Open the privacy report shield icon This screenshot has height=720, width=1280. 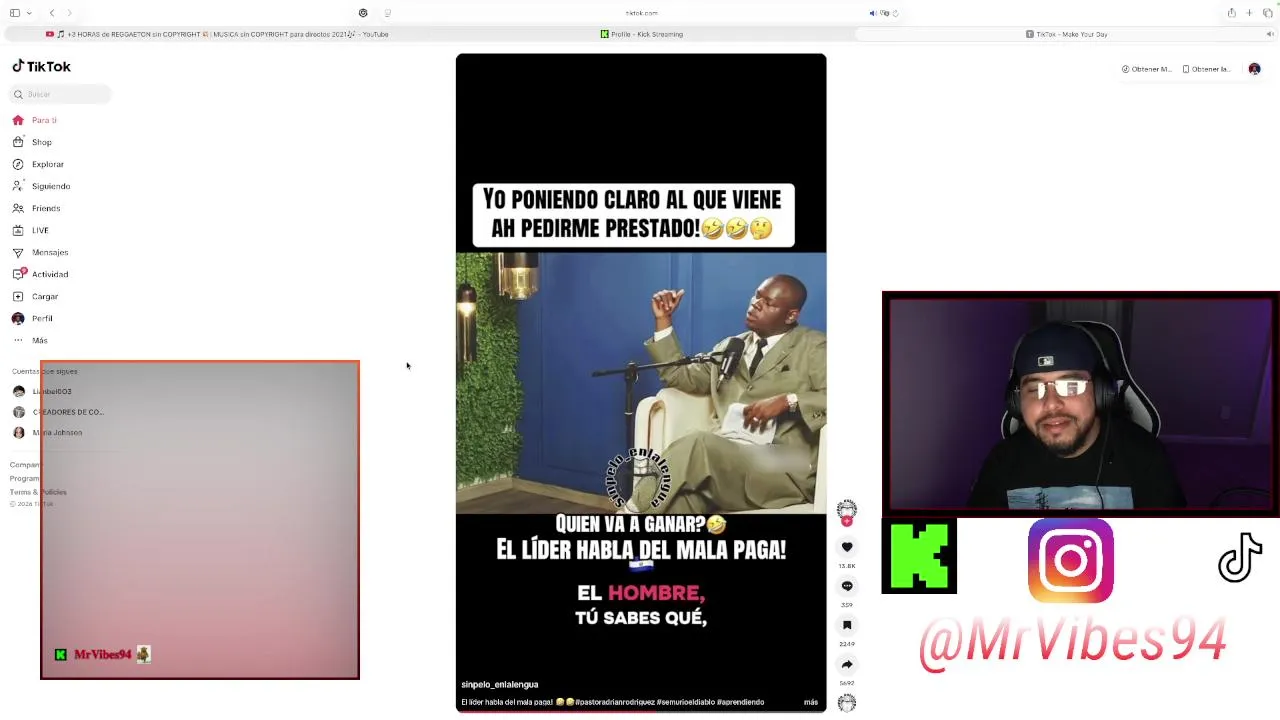tap(363, 13)
